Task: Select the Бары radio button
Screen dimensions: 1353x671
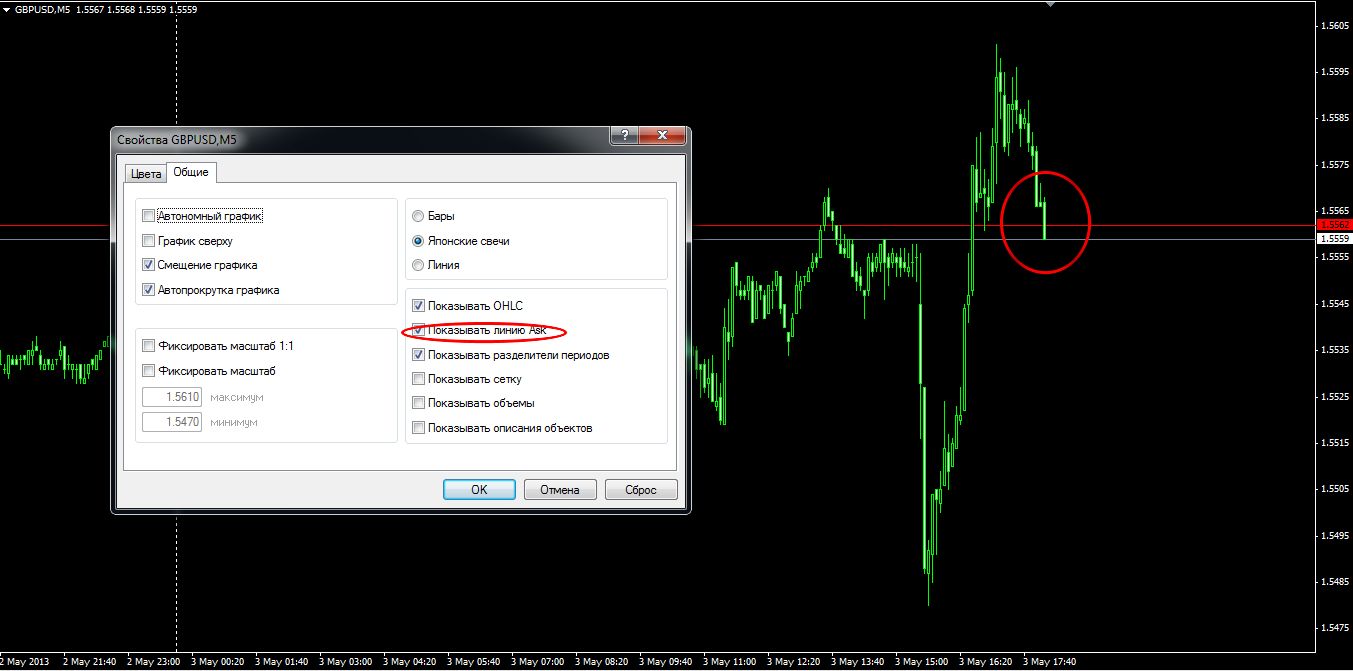Action: [x=418, y=216]
